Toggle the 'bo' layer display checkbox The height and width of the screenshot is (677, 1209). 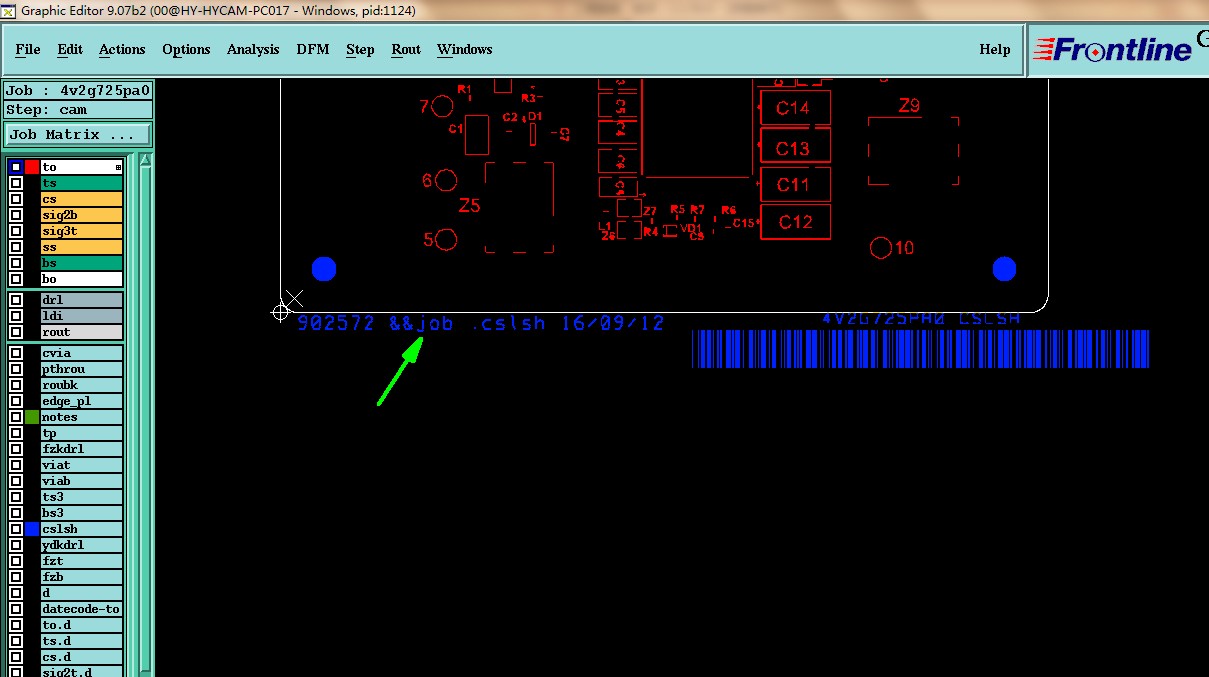[16, 279]
